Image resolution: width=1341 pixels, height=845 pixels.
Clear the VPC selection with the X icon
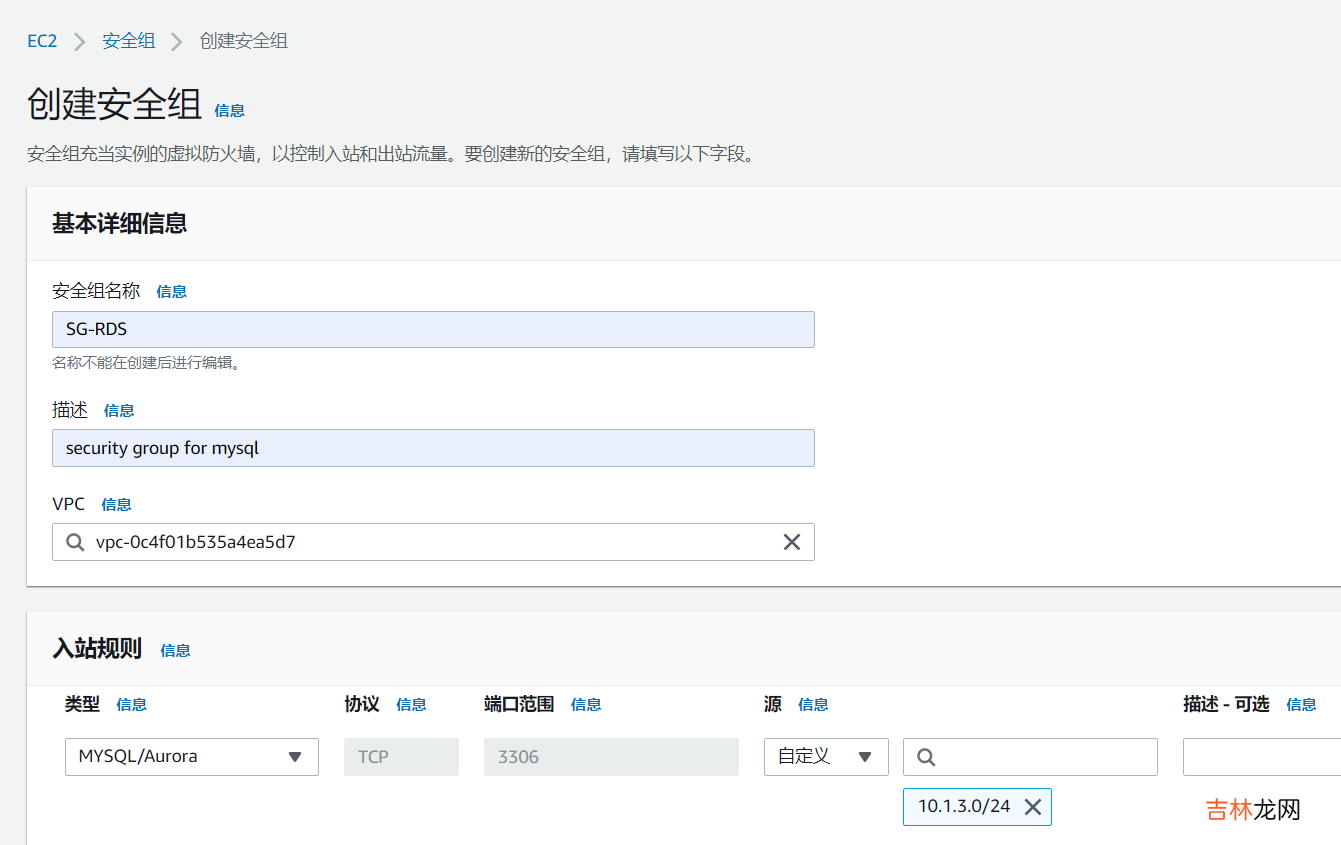(x=792, y=542)
